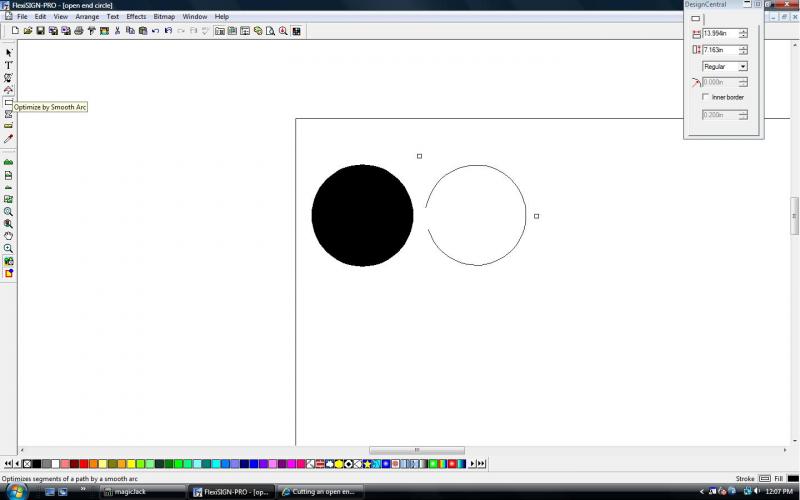Pick the black color swatch

(x=37, y=464)
